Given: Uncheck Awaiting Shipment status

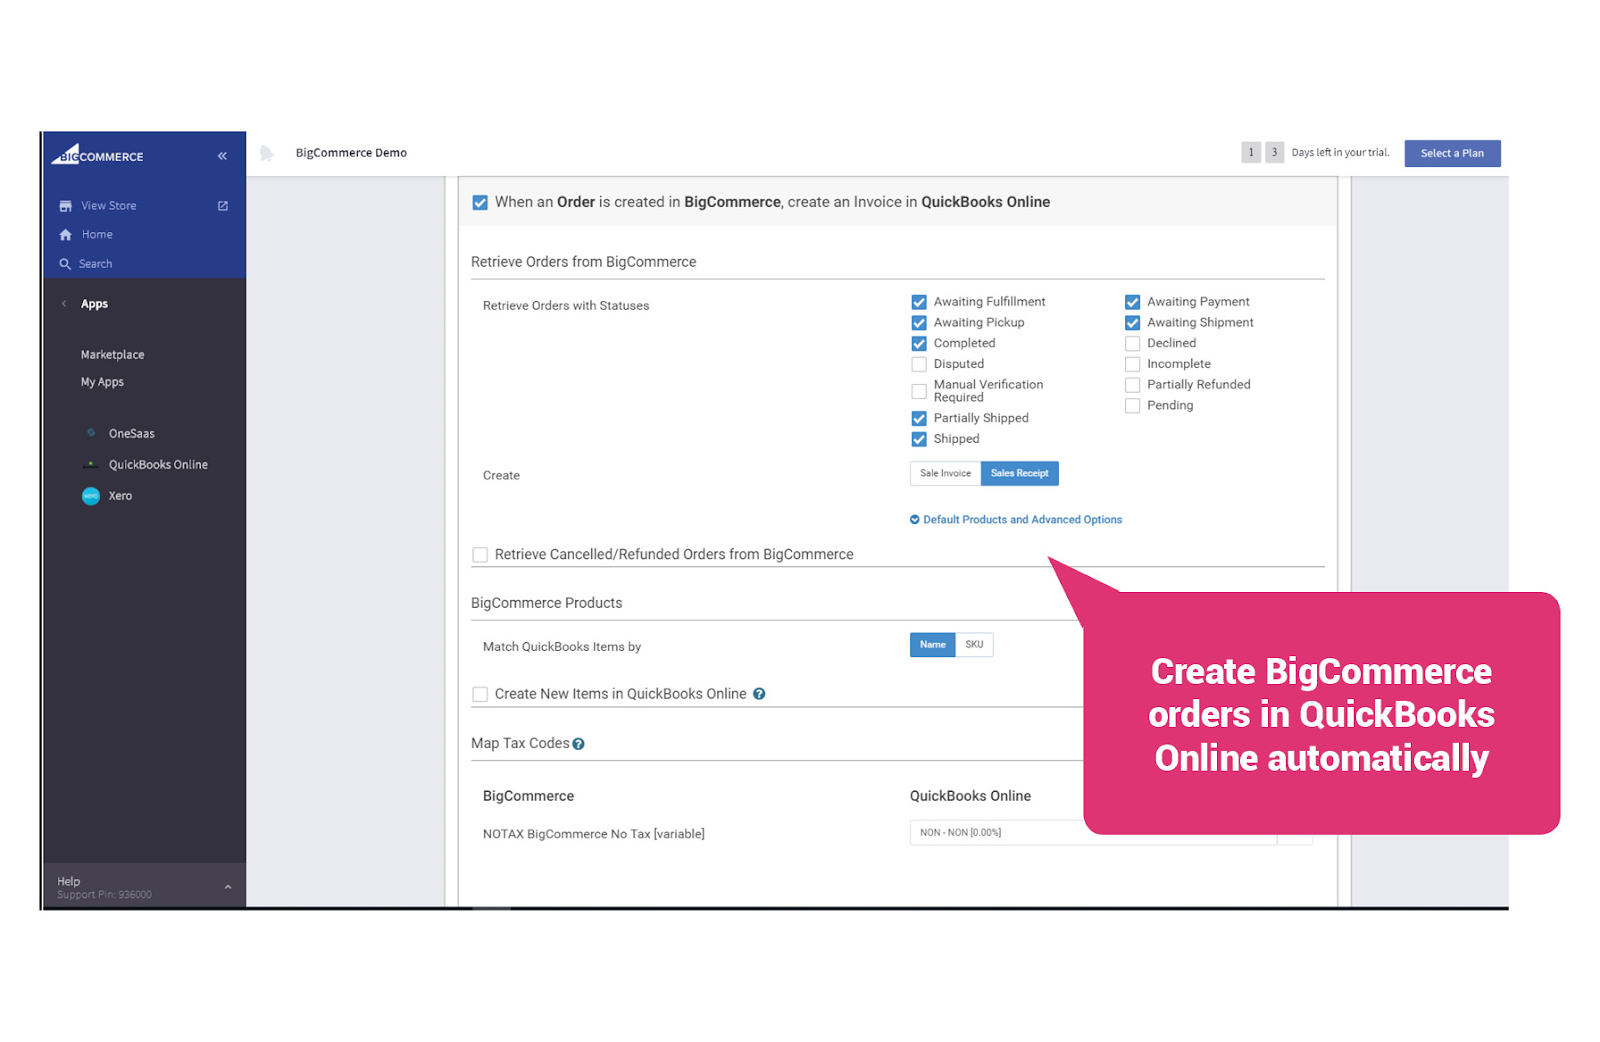Looking at the screenshot, I should (1132, 323).
